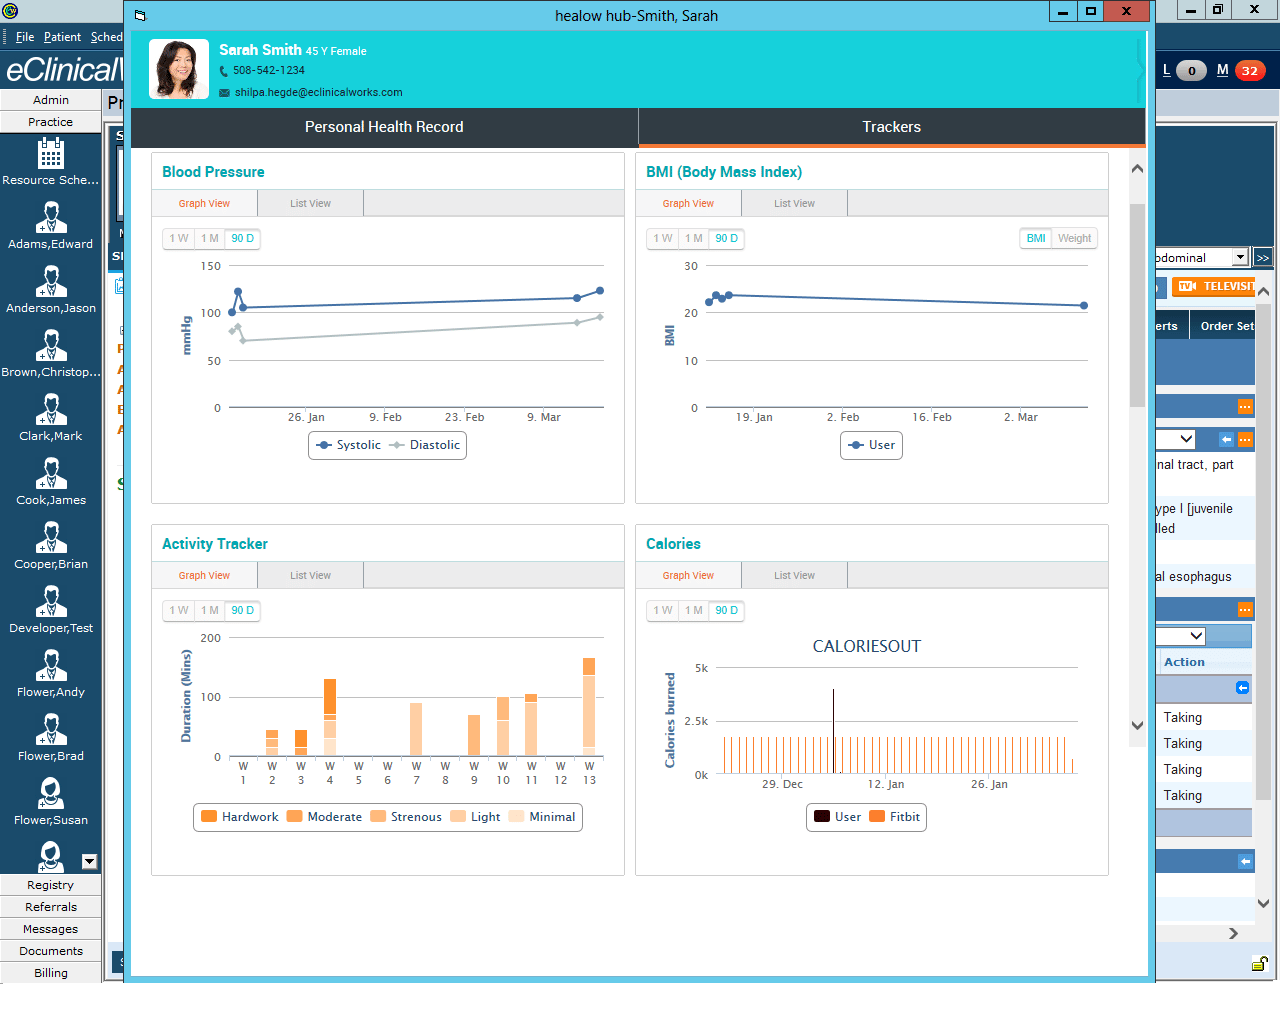Open the Documents section

[x=51, y=951]
